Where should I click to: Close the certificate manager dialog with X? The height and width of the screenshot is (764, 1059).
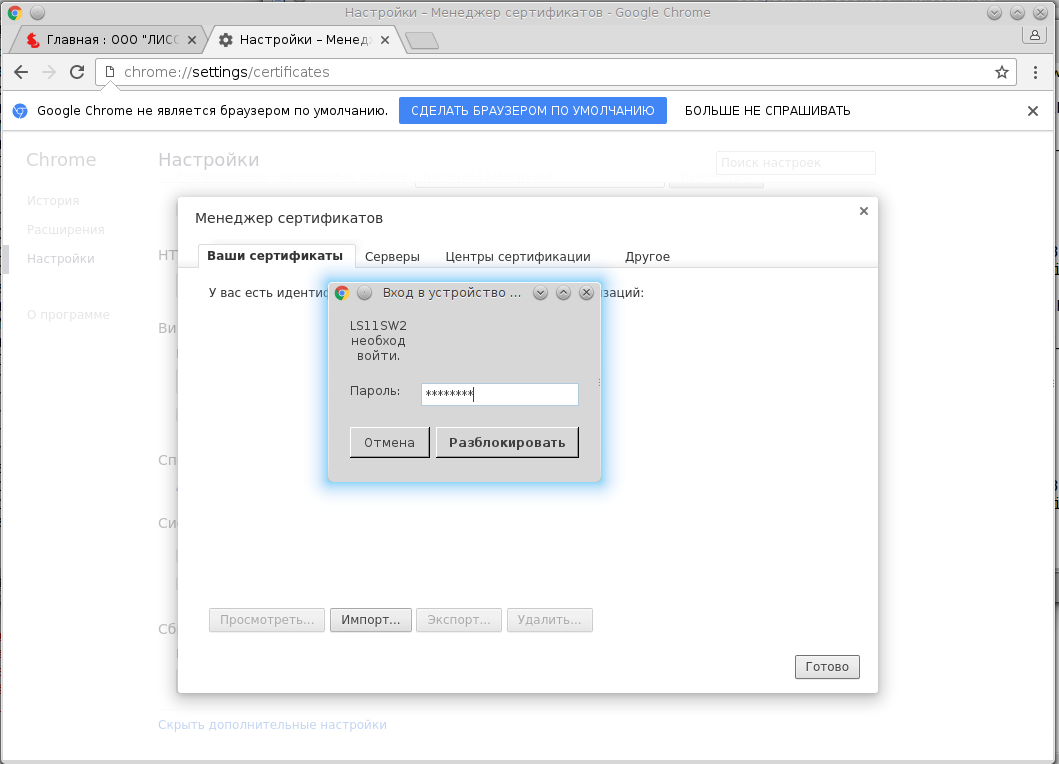[863, 211]
